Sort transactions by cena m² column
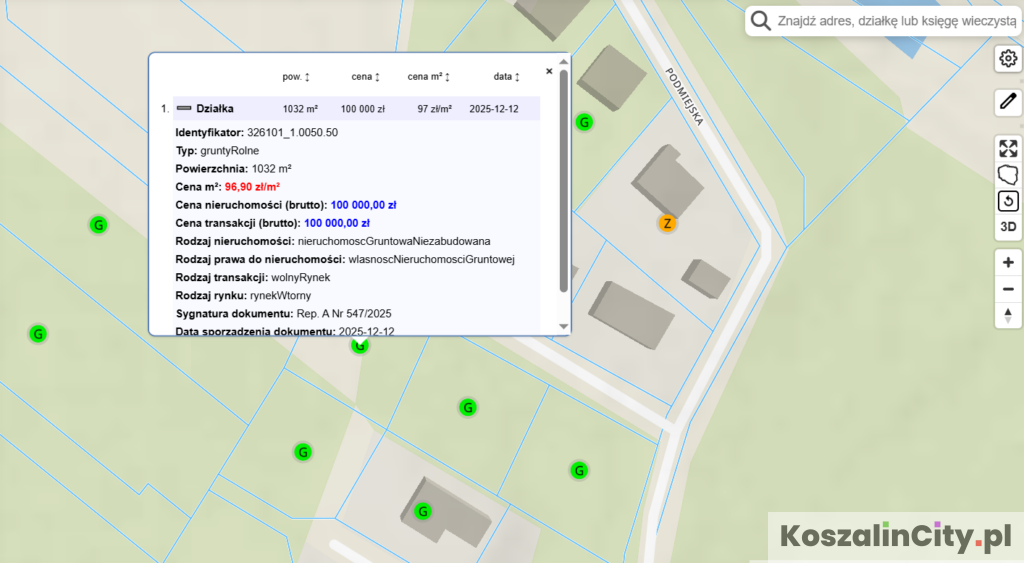This screenshot has width=1024, height=563. tap(429, 77)
